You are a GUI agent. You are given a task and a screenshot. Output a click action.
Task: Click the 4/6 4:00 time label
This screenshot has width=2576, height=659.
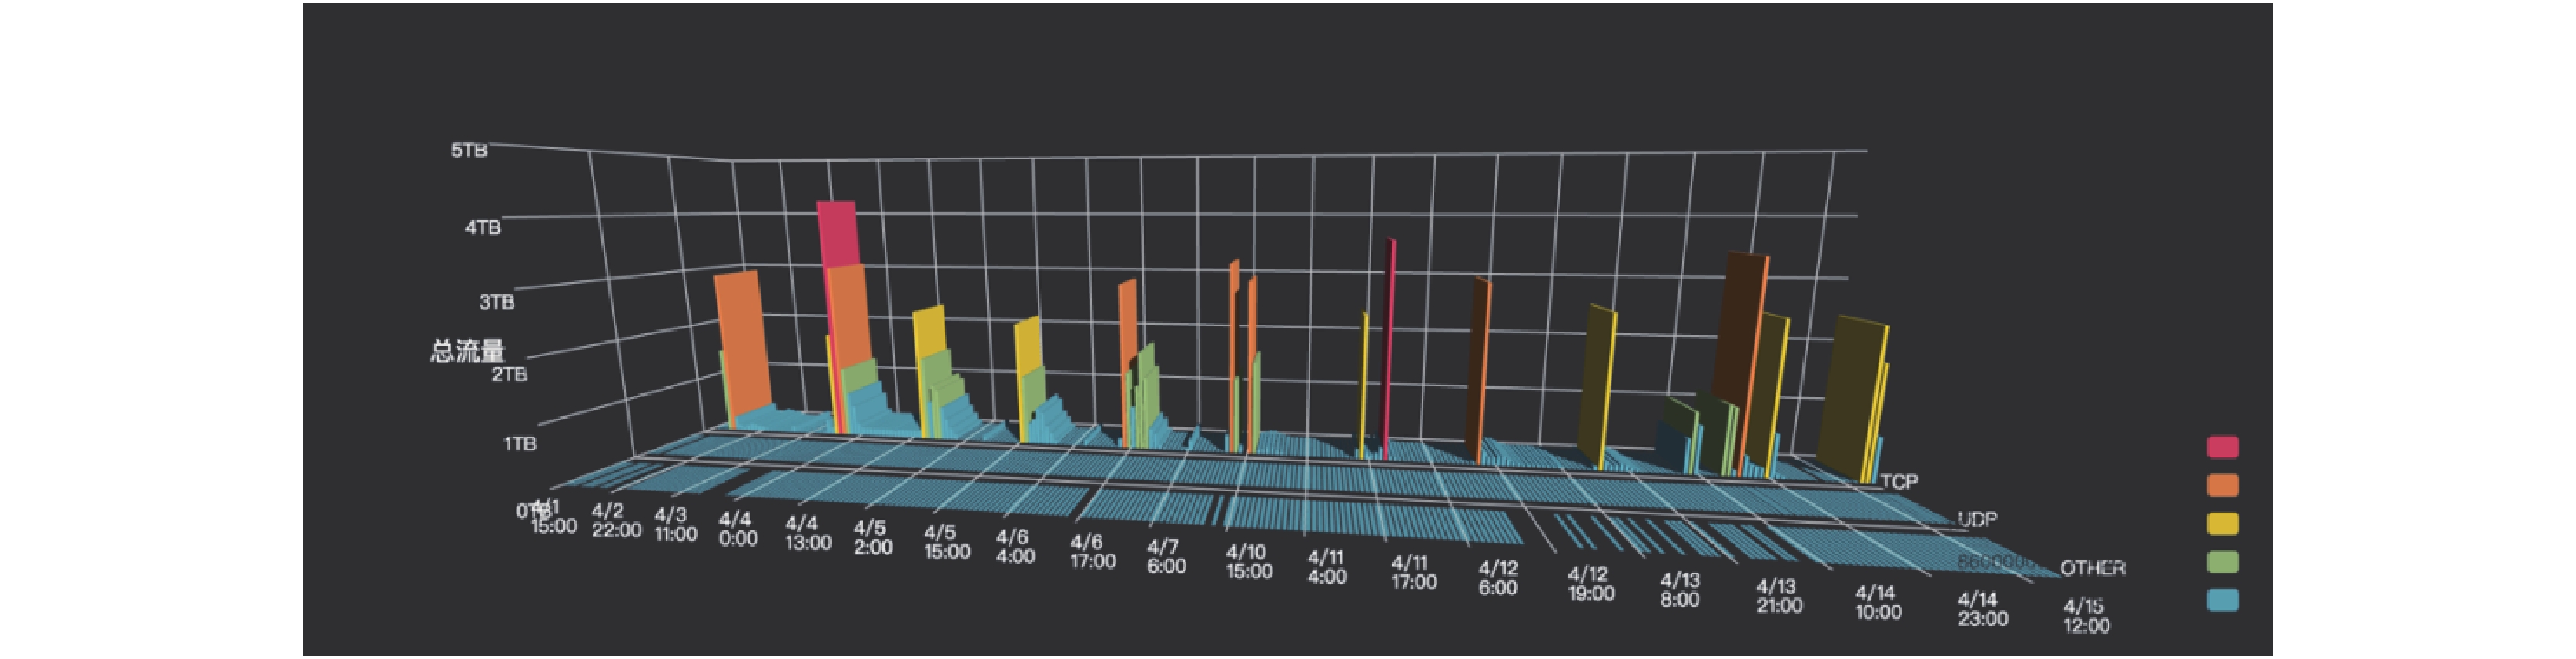(1015, 546)
